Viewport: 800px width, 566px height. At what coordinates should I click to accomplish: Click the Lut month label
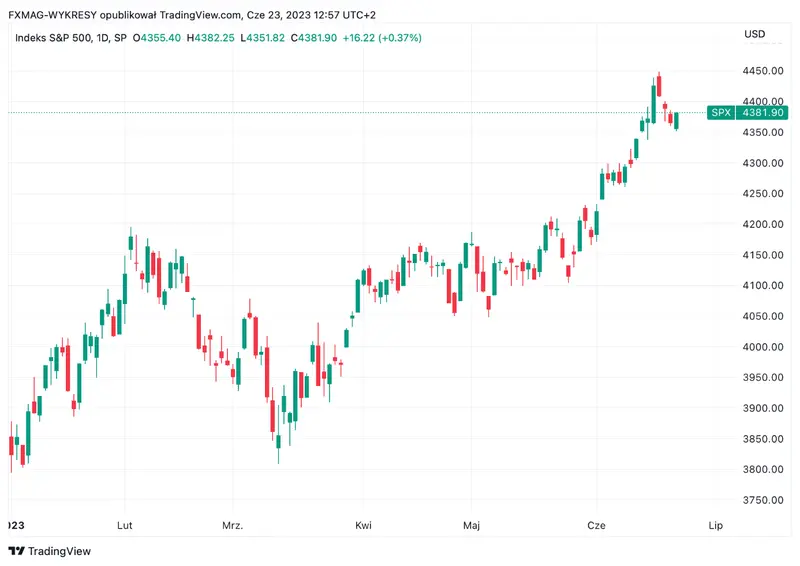pos(125,524)
